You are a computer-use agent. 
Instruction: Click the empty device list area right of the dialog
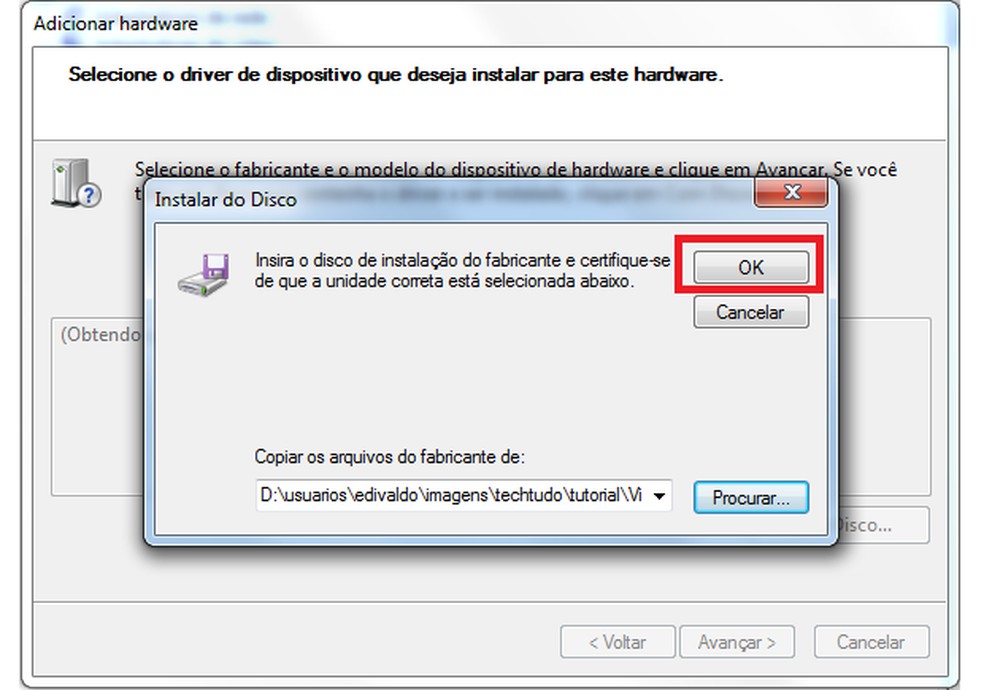pos(884,406)
